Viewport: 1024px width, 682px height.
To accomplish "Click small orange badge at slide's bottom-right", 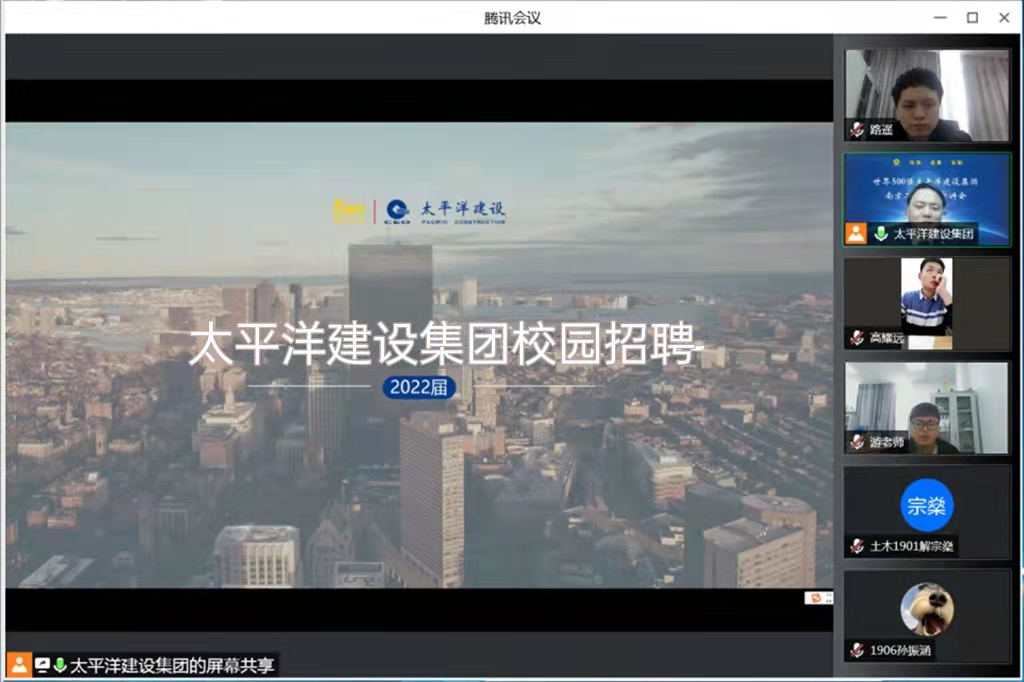I will coord(817,598).
